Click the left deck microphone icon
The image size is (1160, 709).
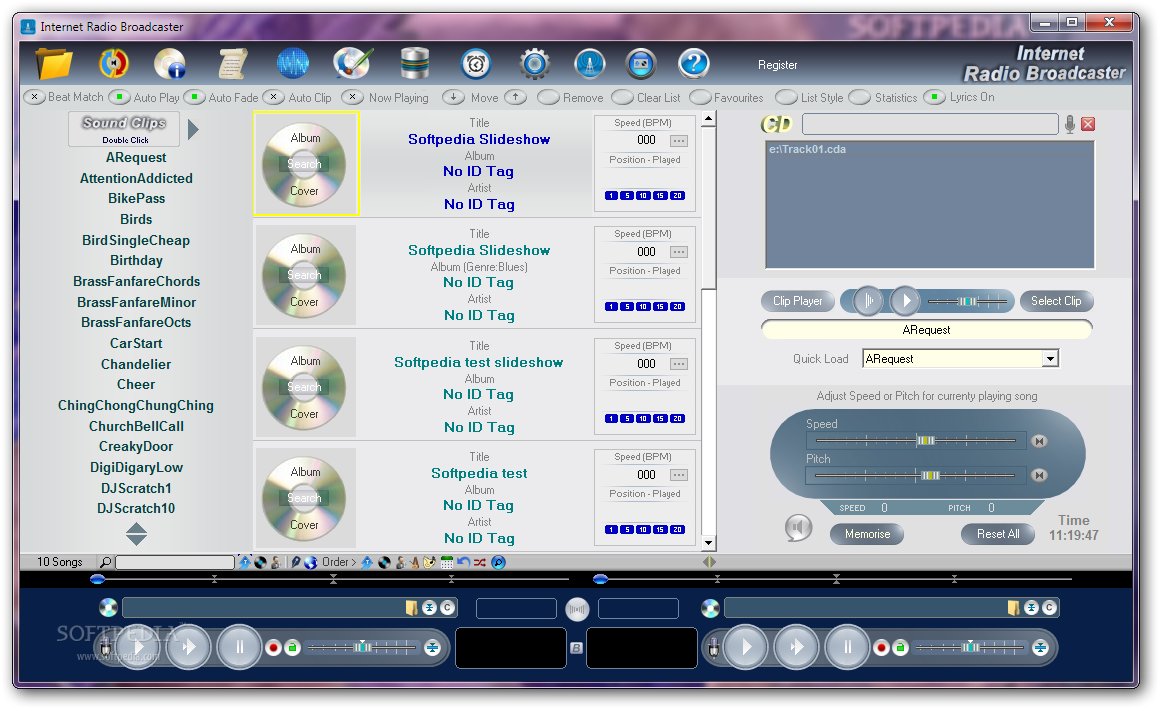coord(106,647)
